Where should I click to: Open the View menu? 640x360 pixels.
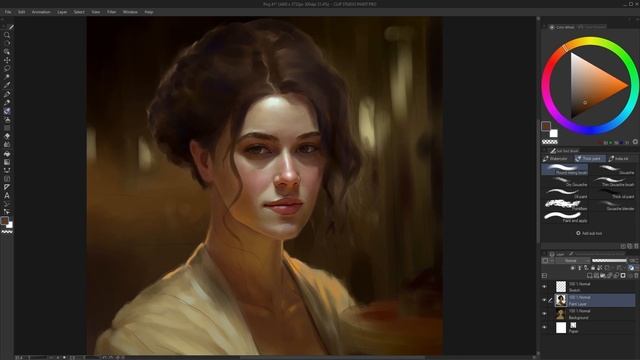coord(96,12)
